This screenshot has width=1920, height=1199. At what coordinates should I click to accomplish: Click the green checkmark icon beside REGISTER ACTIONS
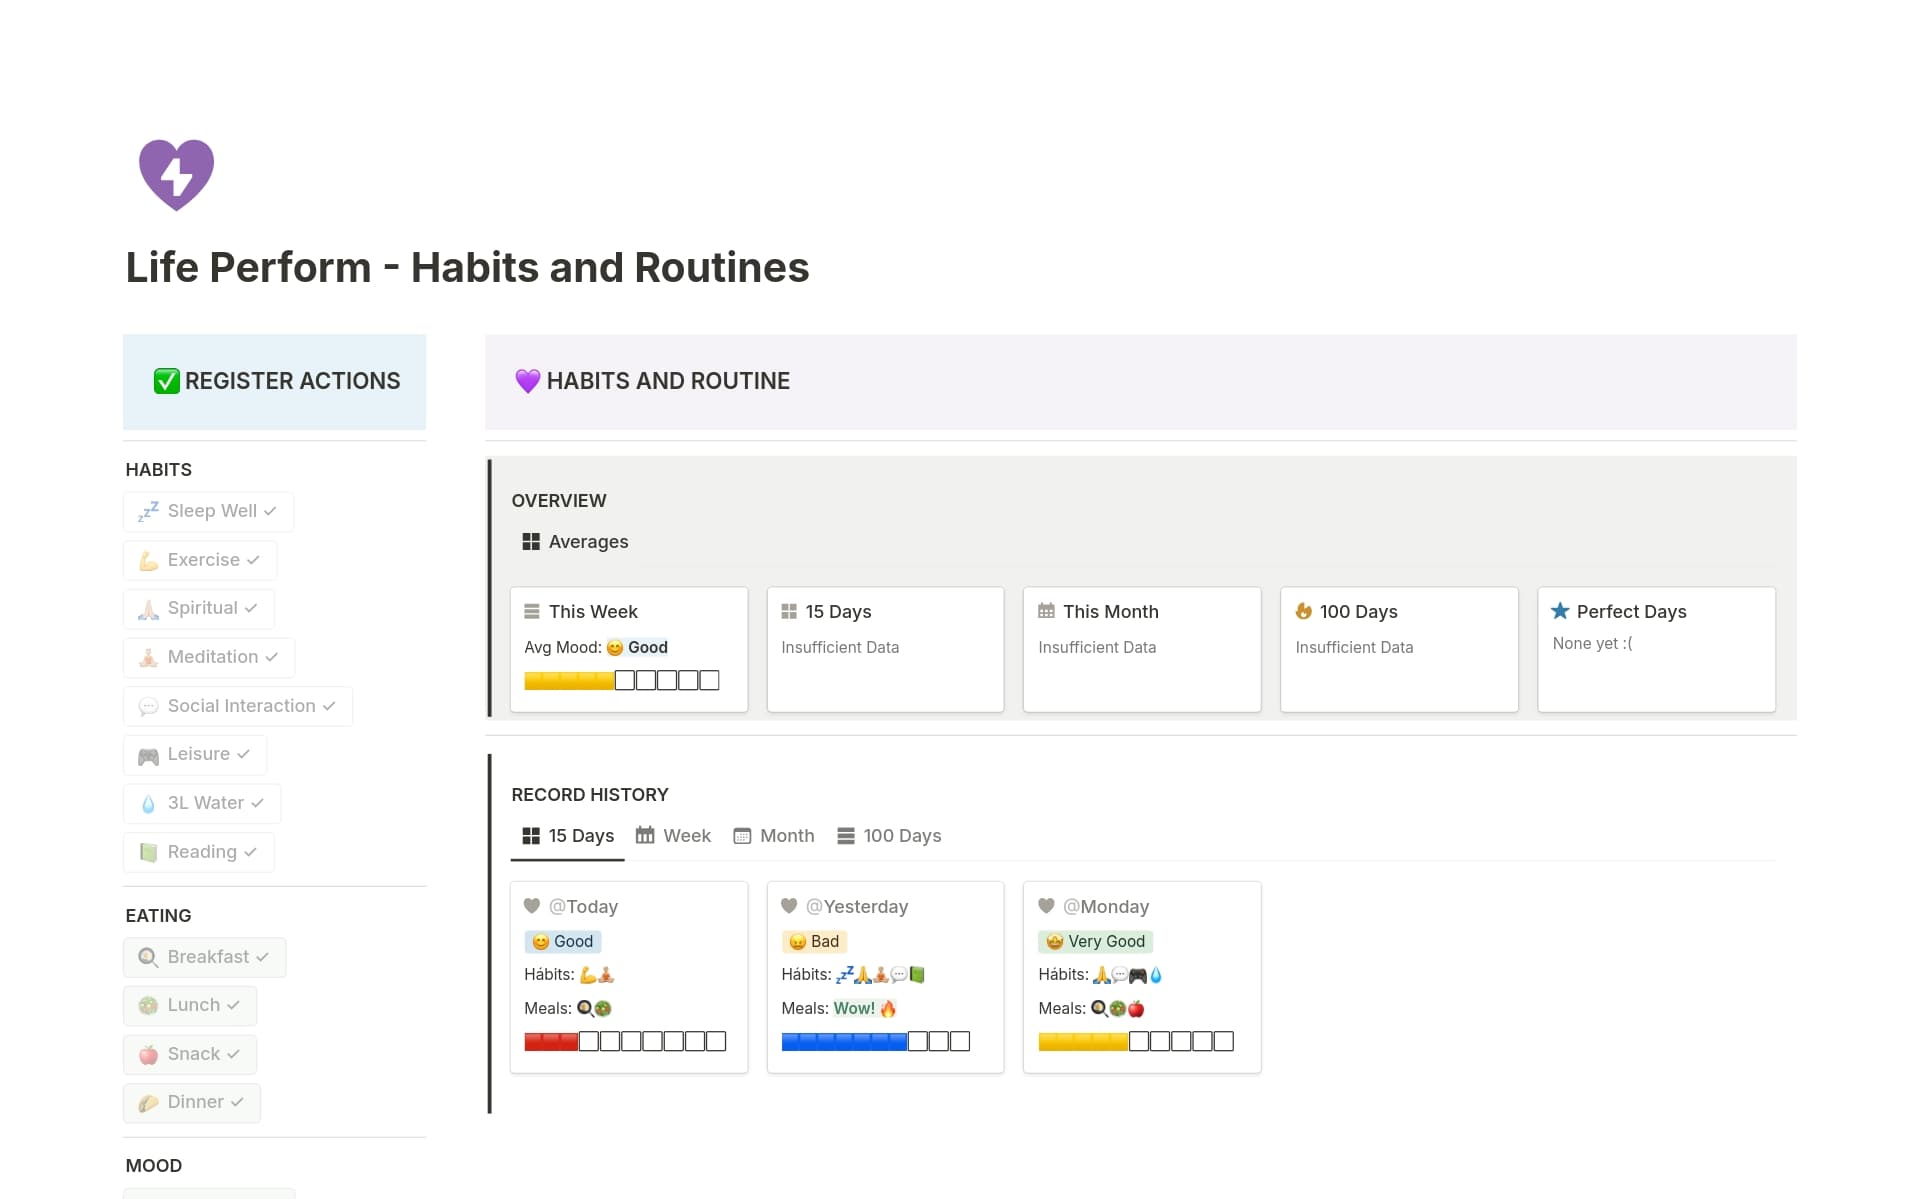click(x=165, y=380)
